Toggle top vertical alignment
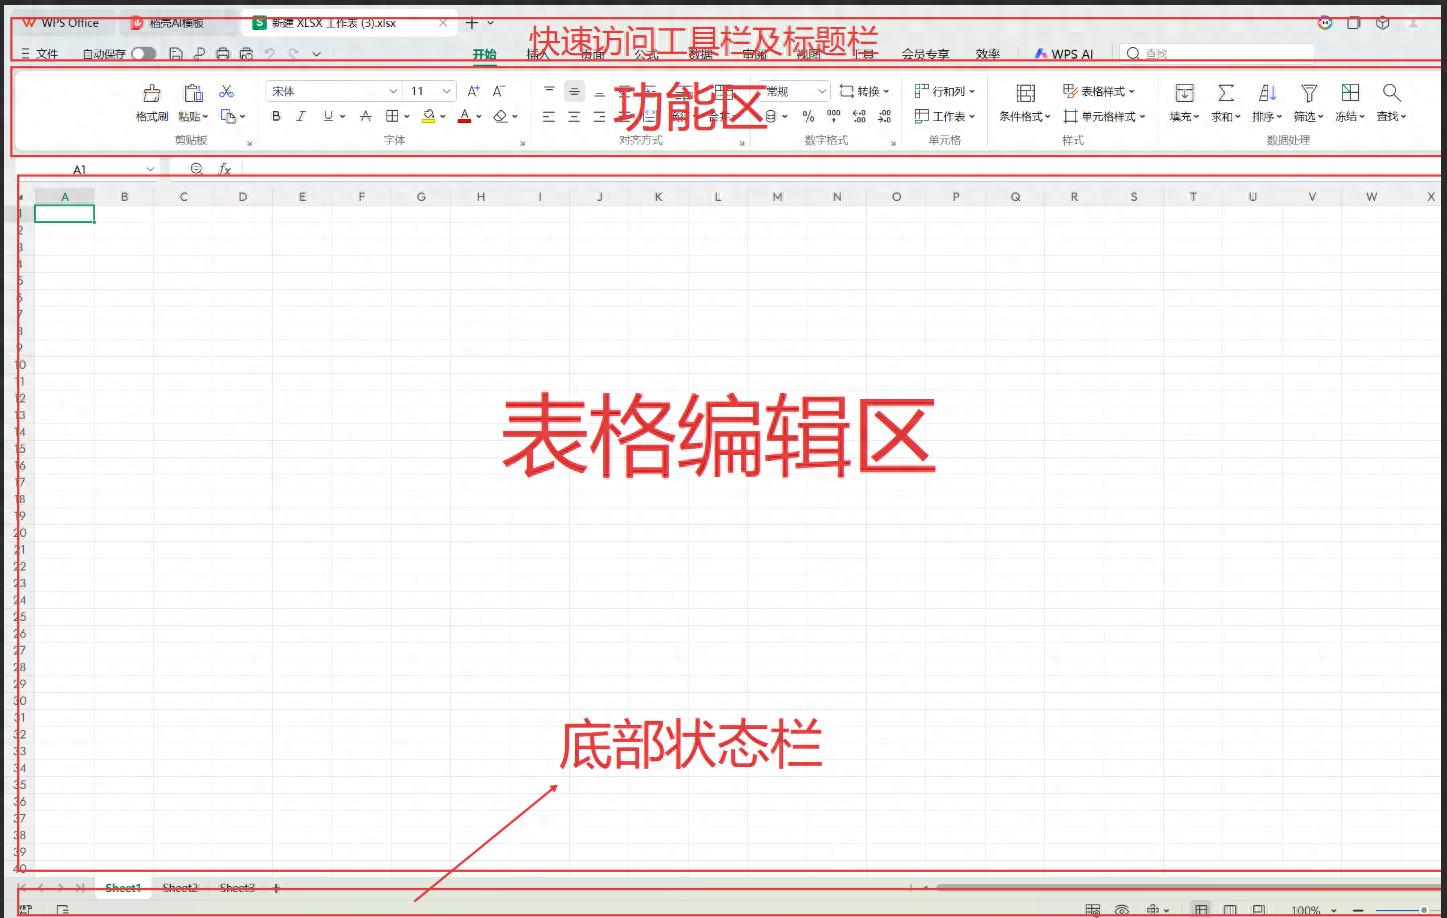 coord(549,91)
